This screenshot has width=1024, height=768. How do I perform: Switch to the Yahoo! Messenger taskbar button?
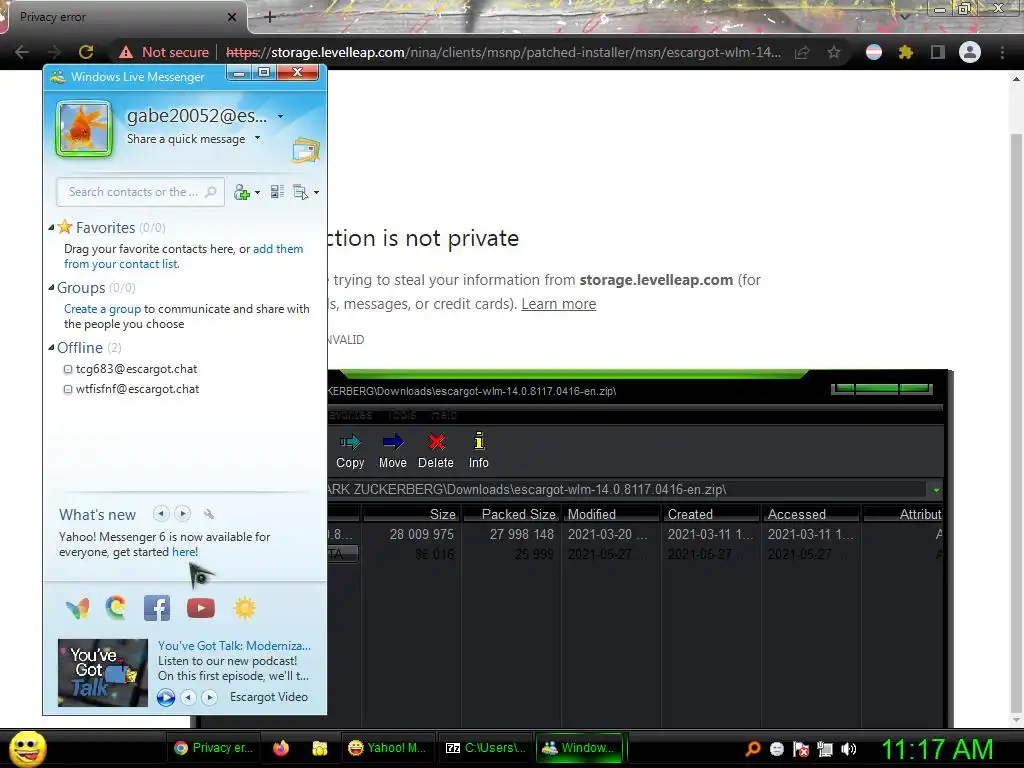click(387, 748)
